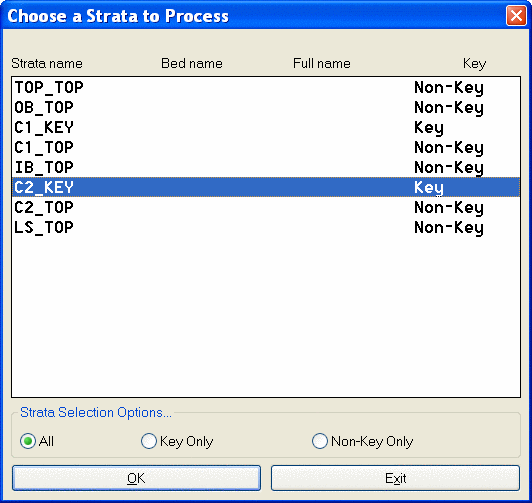The height and width of the screenshot is (503, 532).
Task: Choose the C1_KEY strata
Action: click(x=266, y=128)
